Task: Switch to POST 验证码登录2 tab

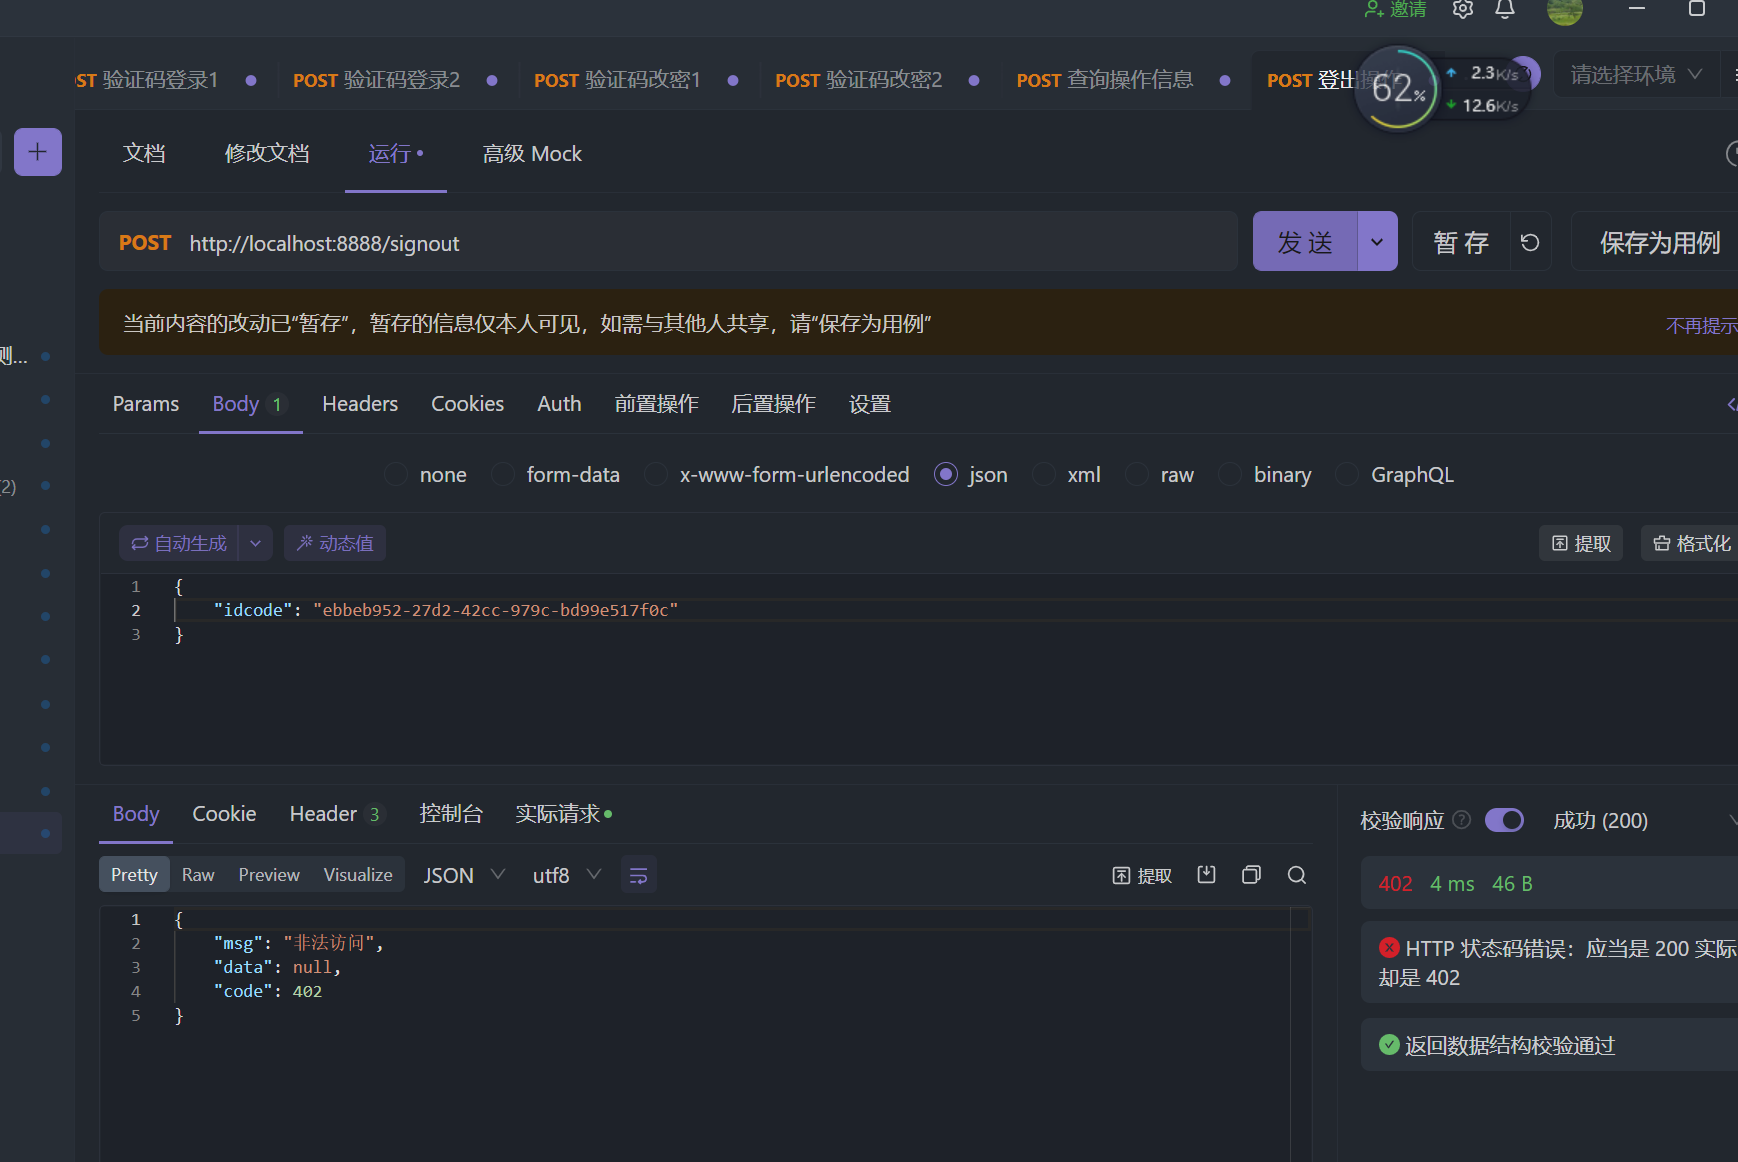Action: (377, 80)
